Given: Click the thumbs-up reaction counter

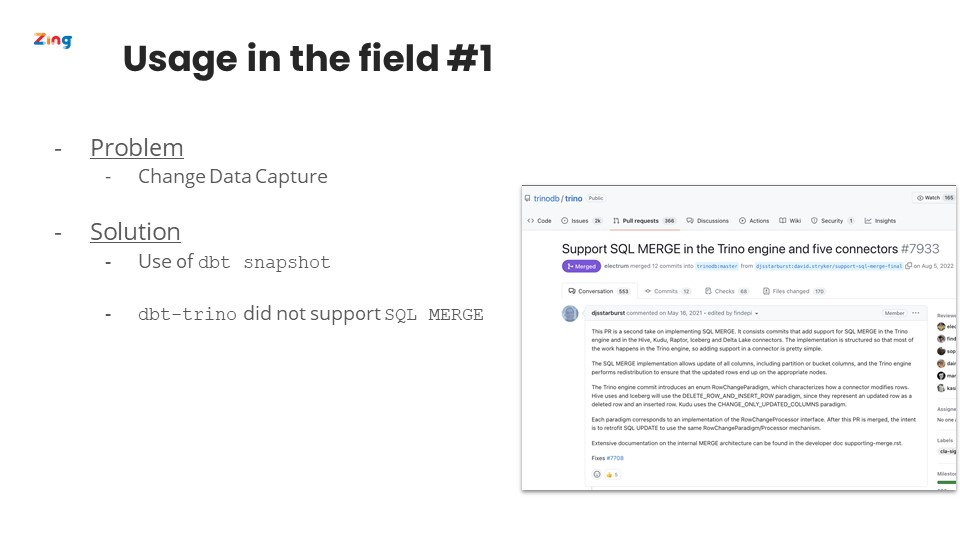Looking at the screenshot, I should [x=612, y=474].
